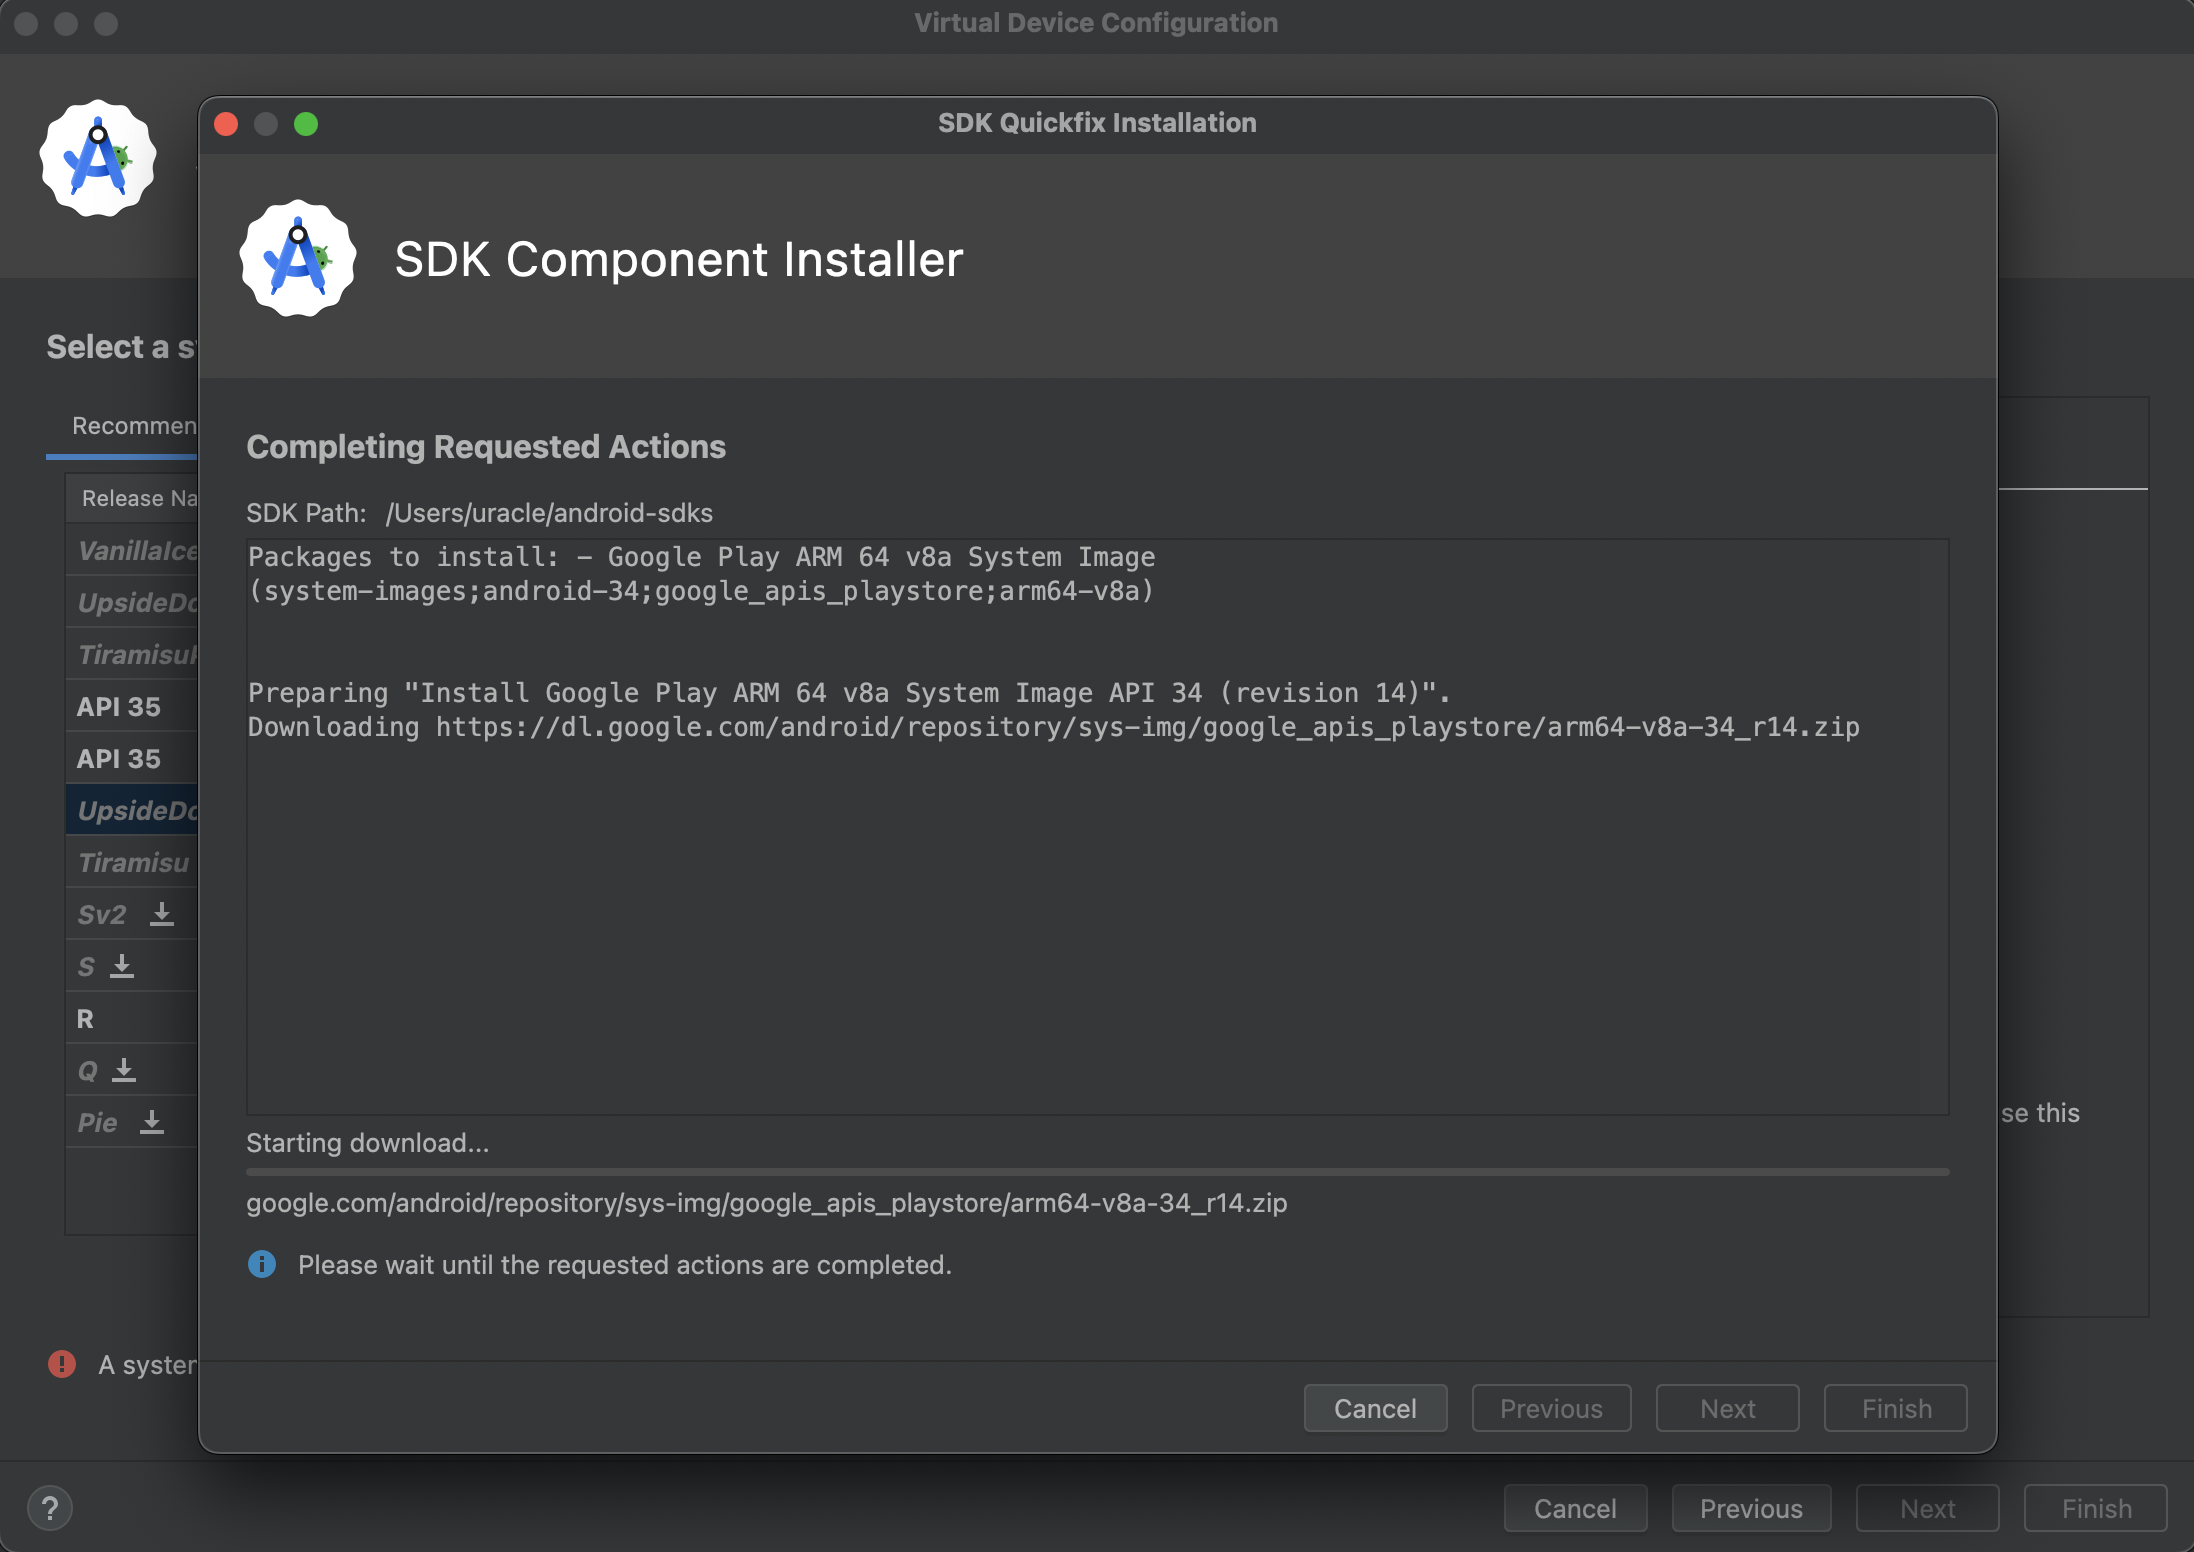Viewport: 2194px width, 1552px height.
Task: Click the blue info icon beside wait message
Action: tap(262, 1264)
